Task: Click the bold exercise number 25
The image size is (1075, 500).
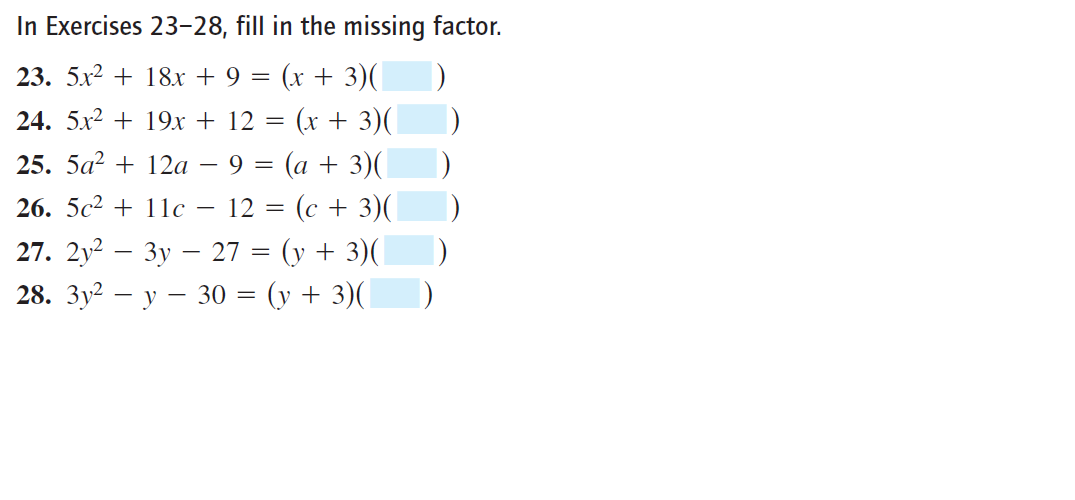Action: (35, 165)
